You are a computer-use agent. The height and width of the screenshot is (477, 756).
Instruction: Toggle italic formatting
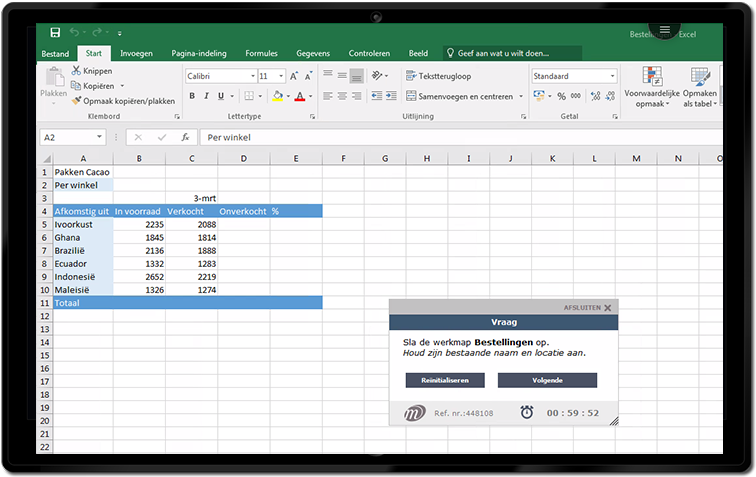(x=206, y=96)
